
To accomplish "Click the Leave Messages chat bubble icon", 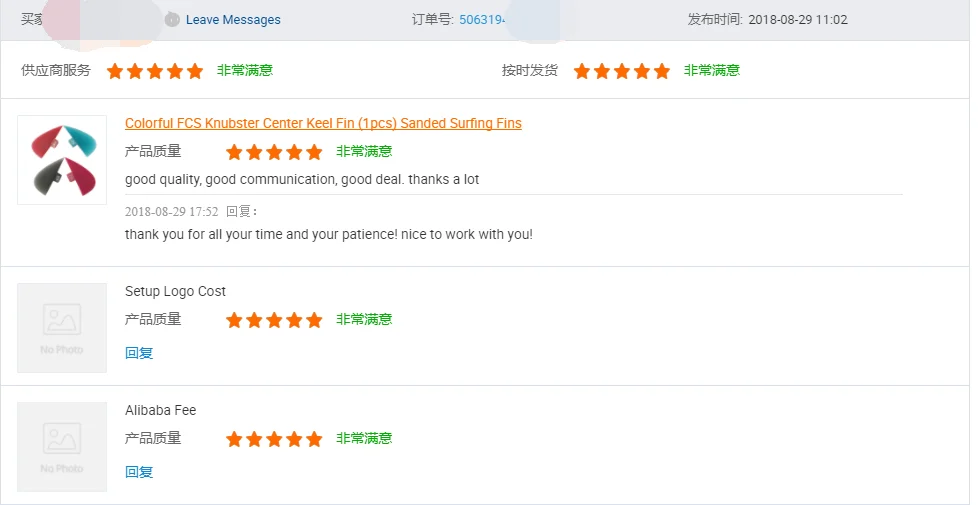I will click(x=172, y=20).
